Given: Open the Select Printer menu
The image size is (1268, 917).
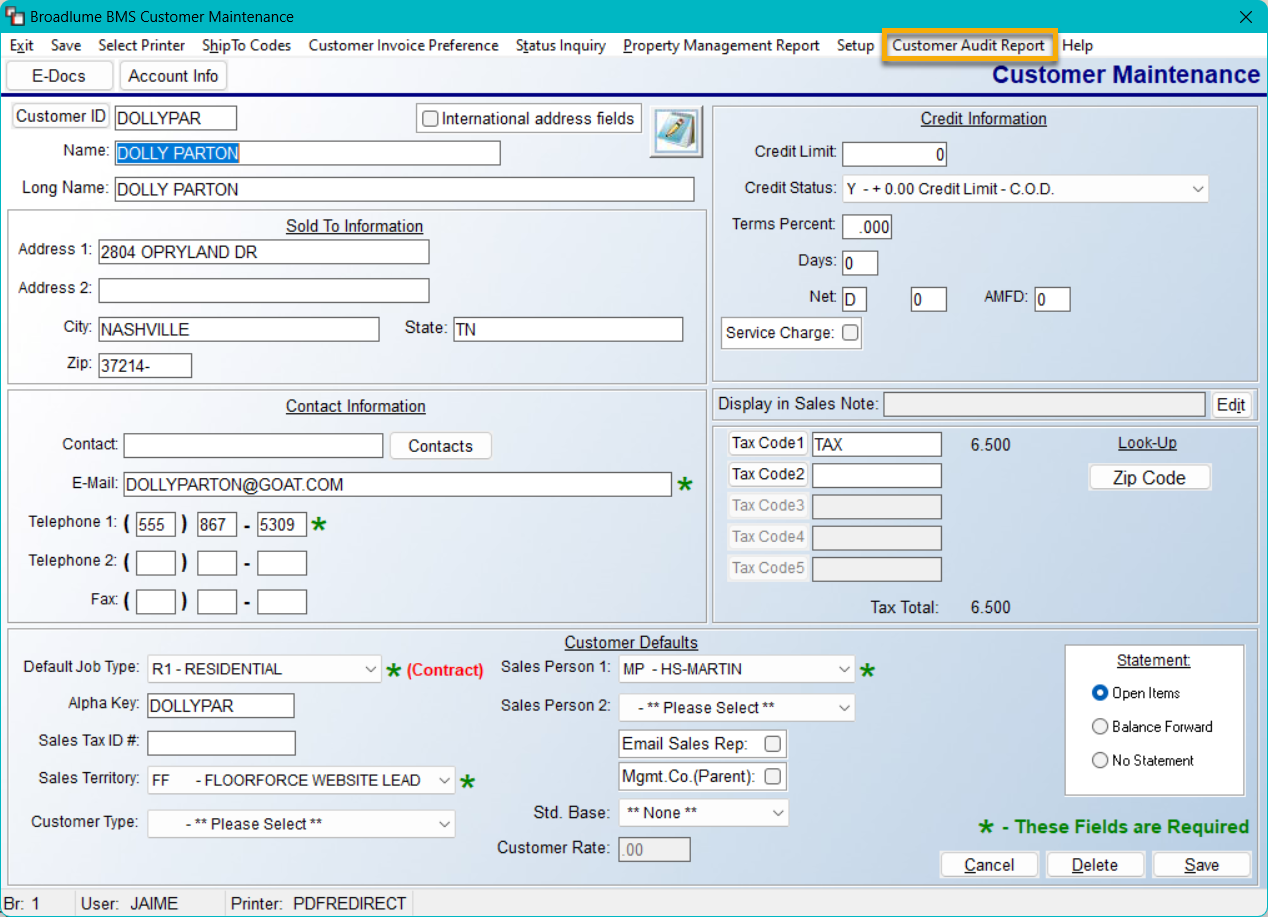Looking at the screenshot, I should tap(141, 46).
